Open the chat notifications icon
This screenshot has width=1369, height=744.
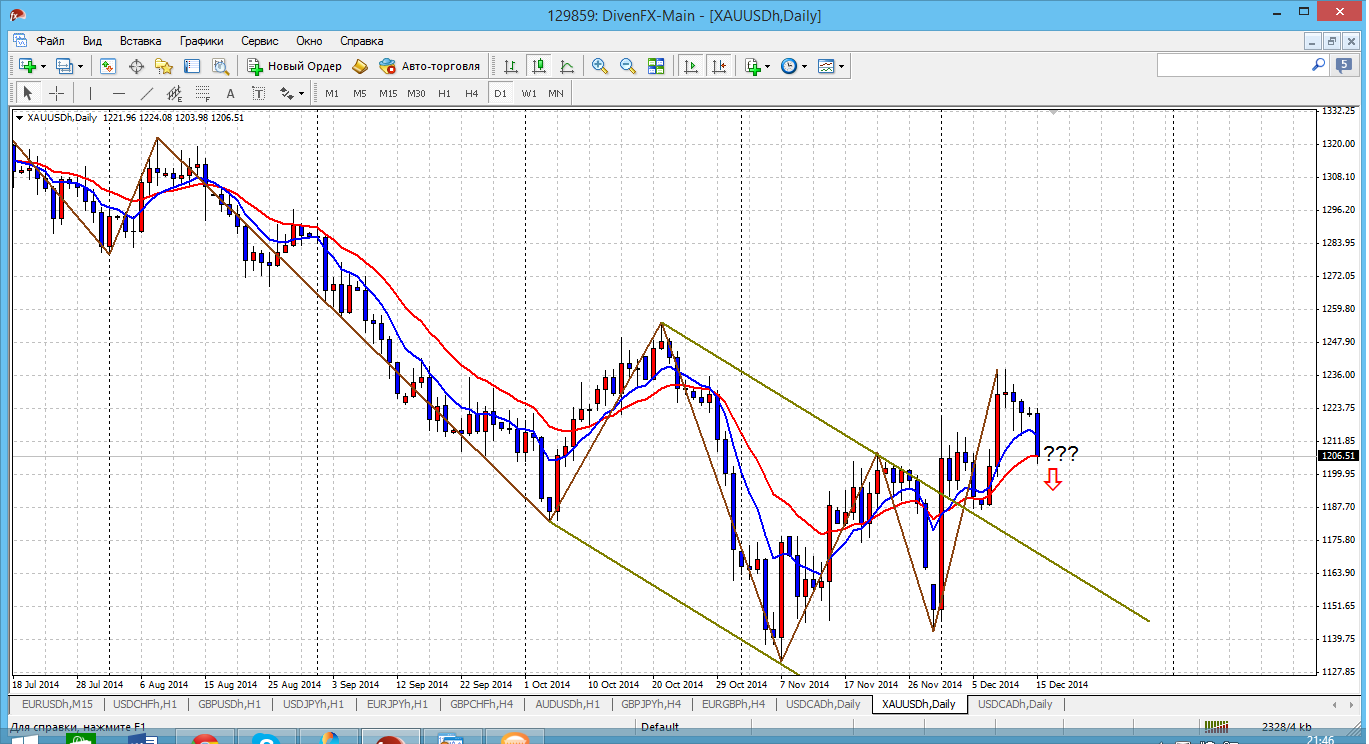click(1346, 65)
